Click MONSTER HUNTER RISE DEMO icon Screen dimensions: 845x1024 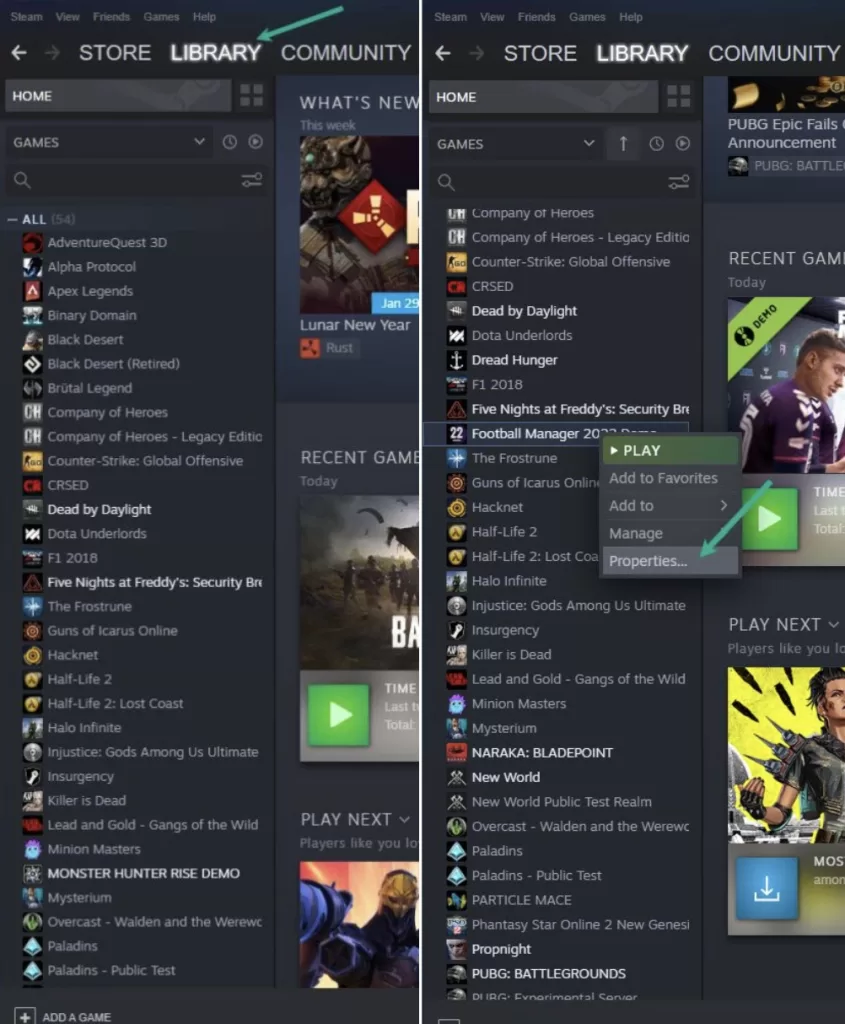click(32, 874)
